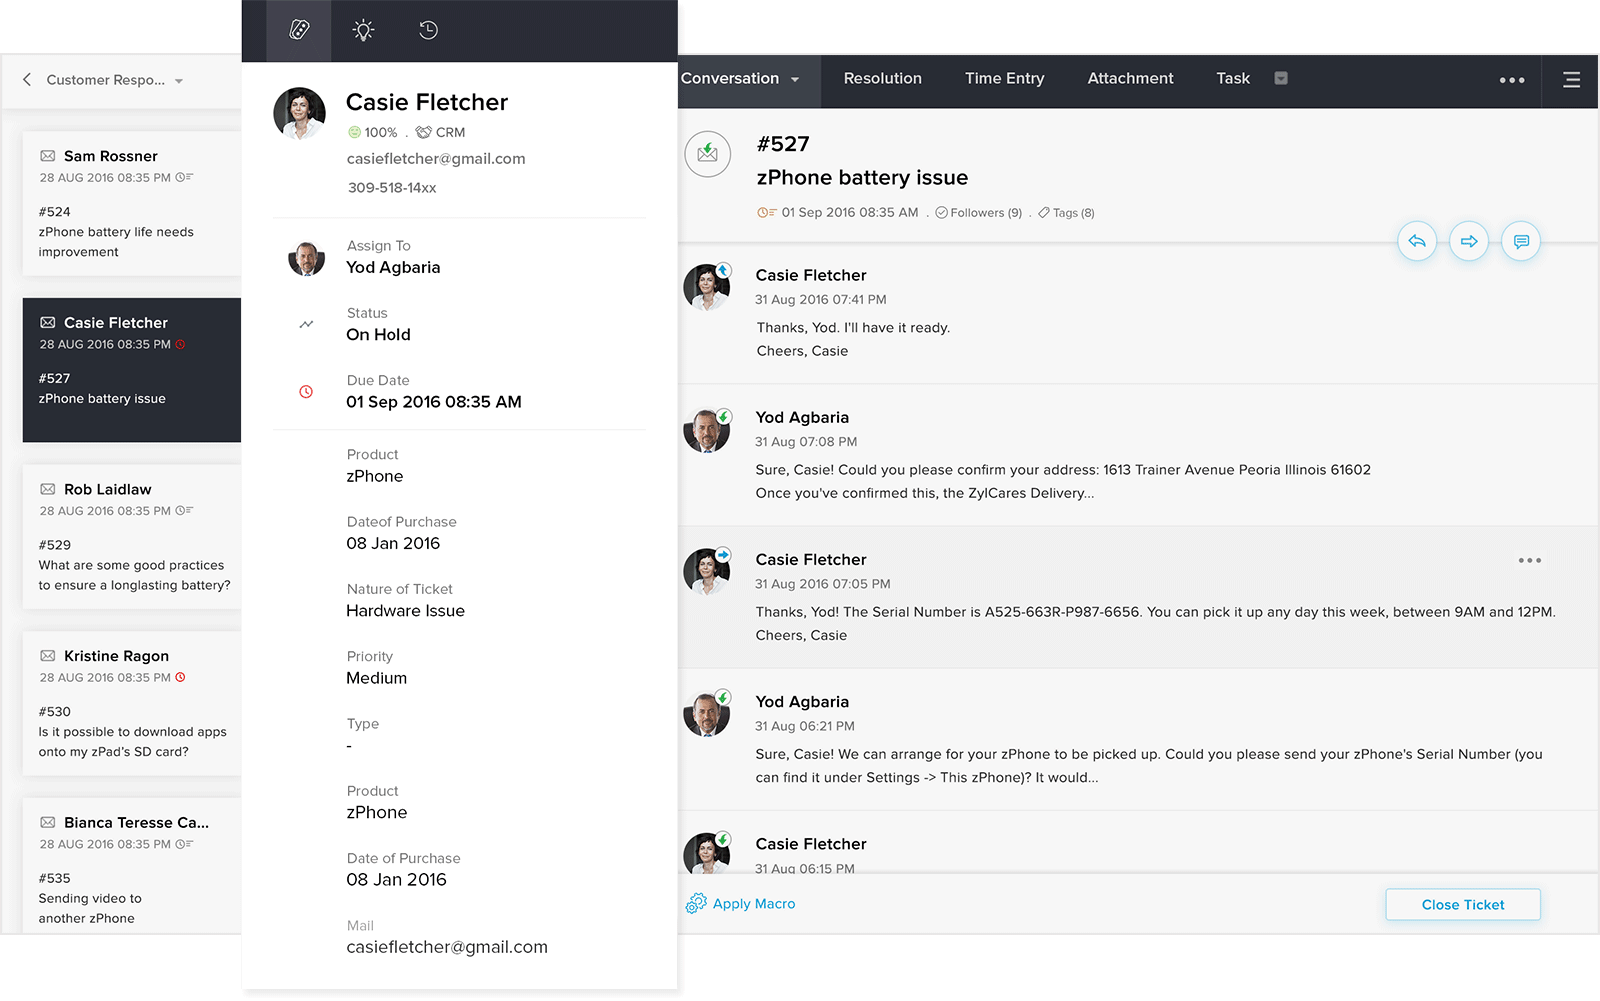Click mail icon on Kristine Ragon card
Viewport: 1600px width, 1001px height.
click(x=48, y=656)
